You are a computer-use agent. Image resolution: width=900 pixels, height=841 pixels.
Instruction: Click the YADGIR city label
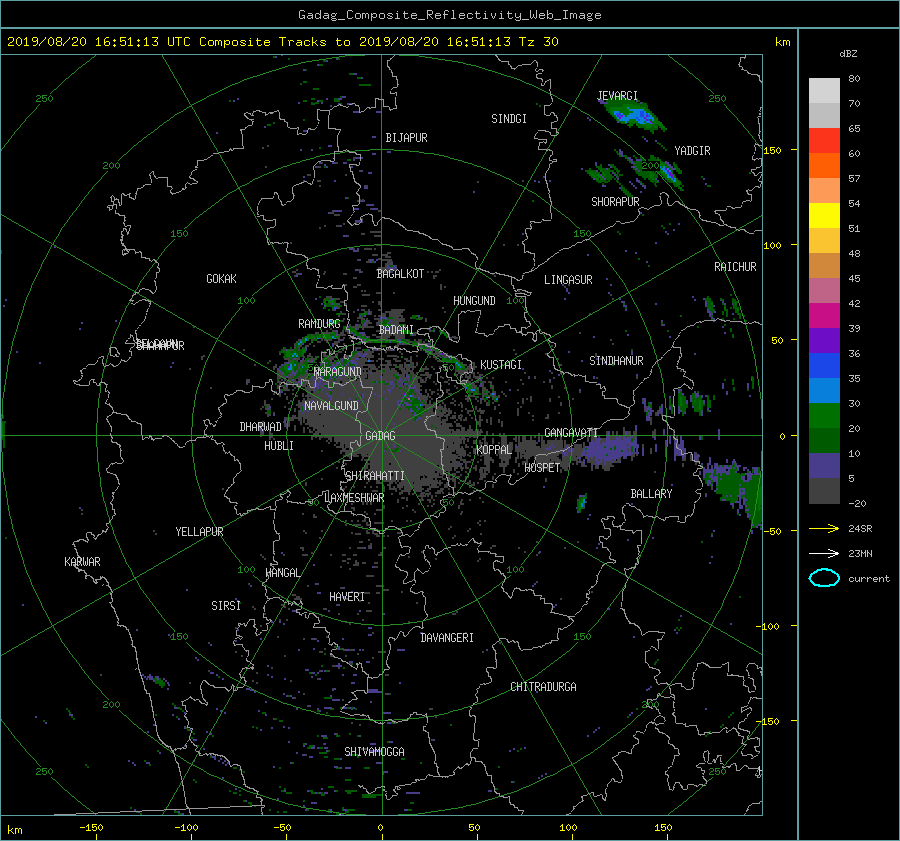pyautogui.click(x=692, y=151)
